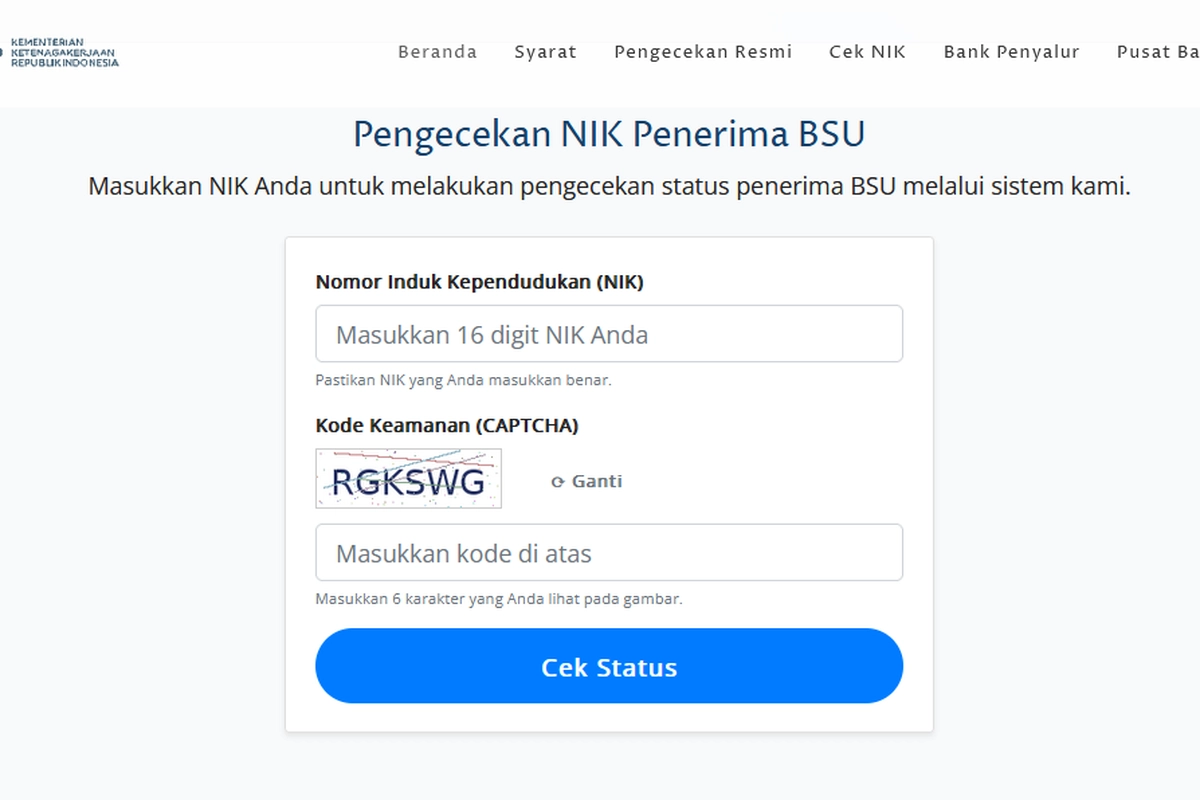Viewport: 1200px width, 800px height.
Task: Click the Pengecekan NIK Penerima BSU heading
Action: 608,133
